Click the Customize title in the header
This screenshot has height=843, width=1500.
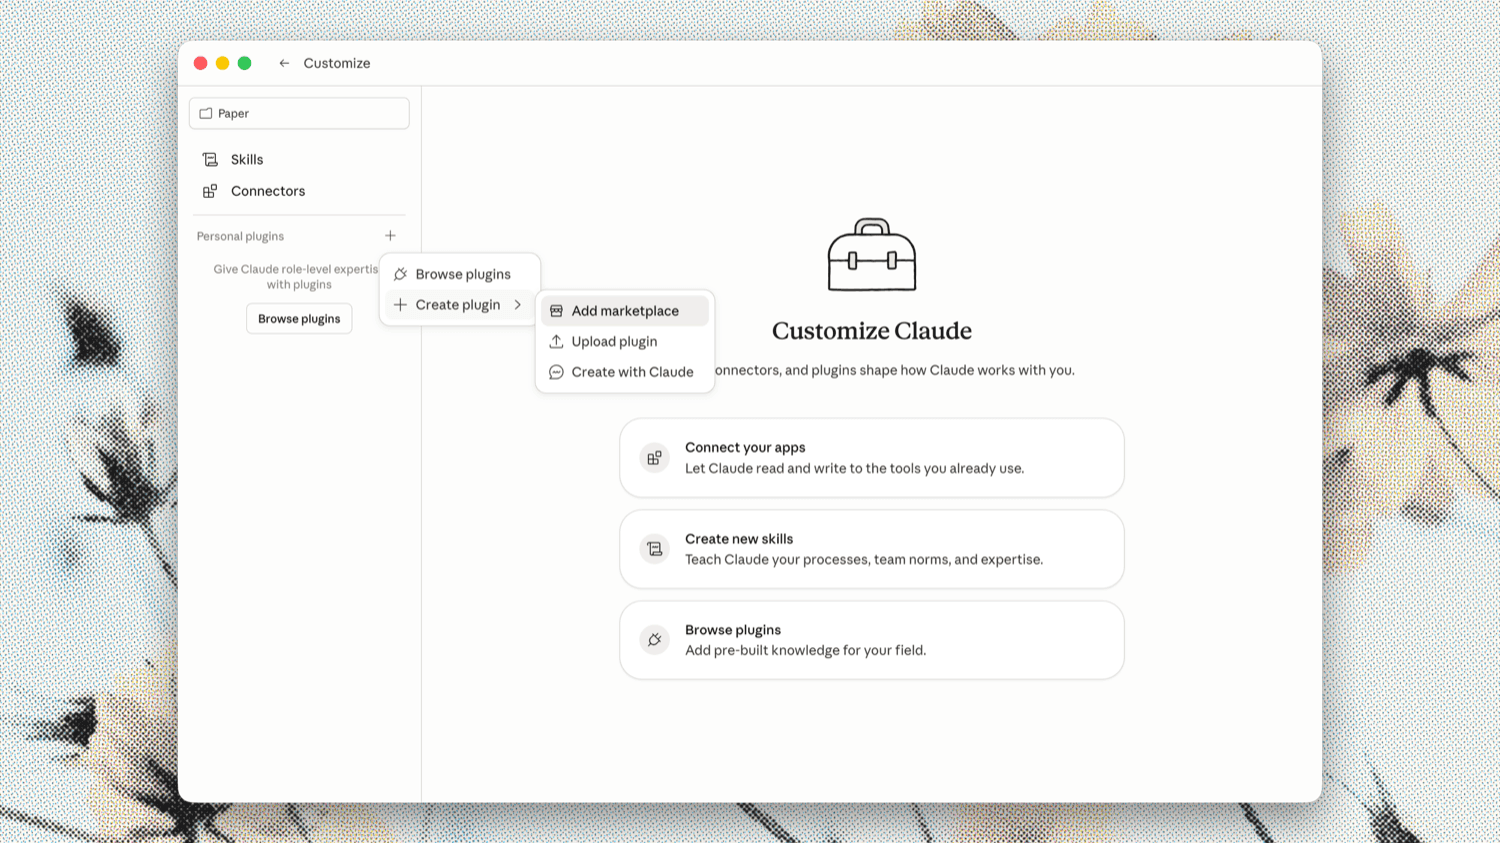pos(337,63)
